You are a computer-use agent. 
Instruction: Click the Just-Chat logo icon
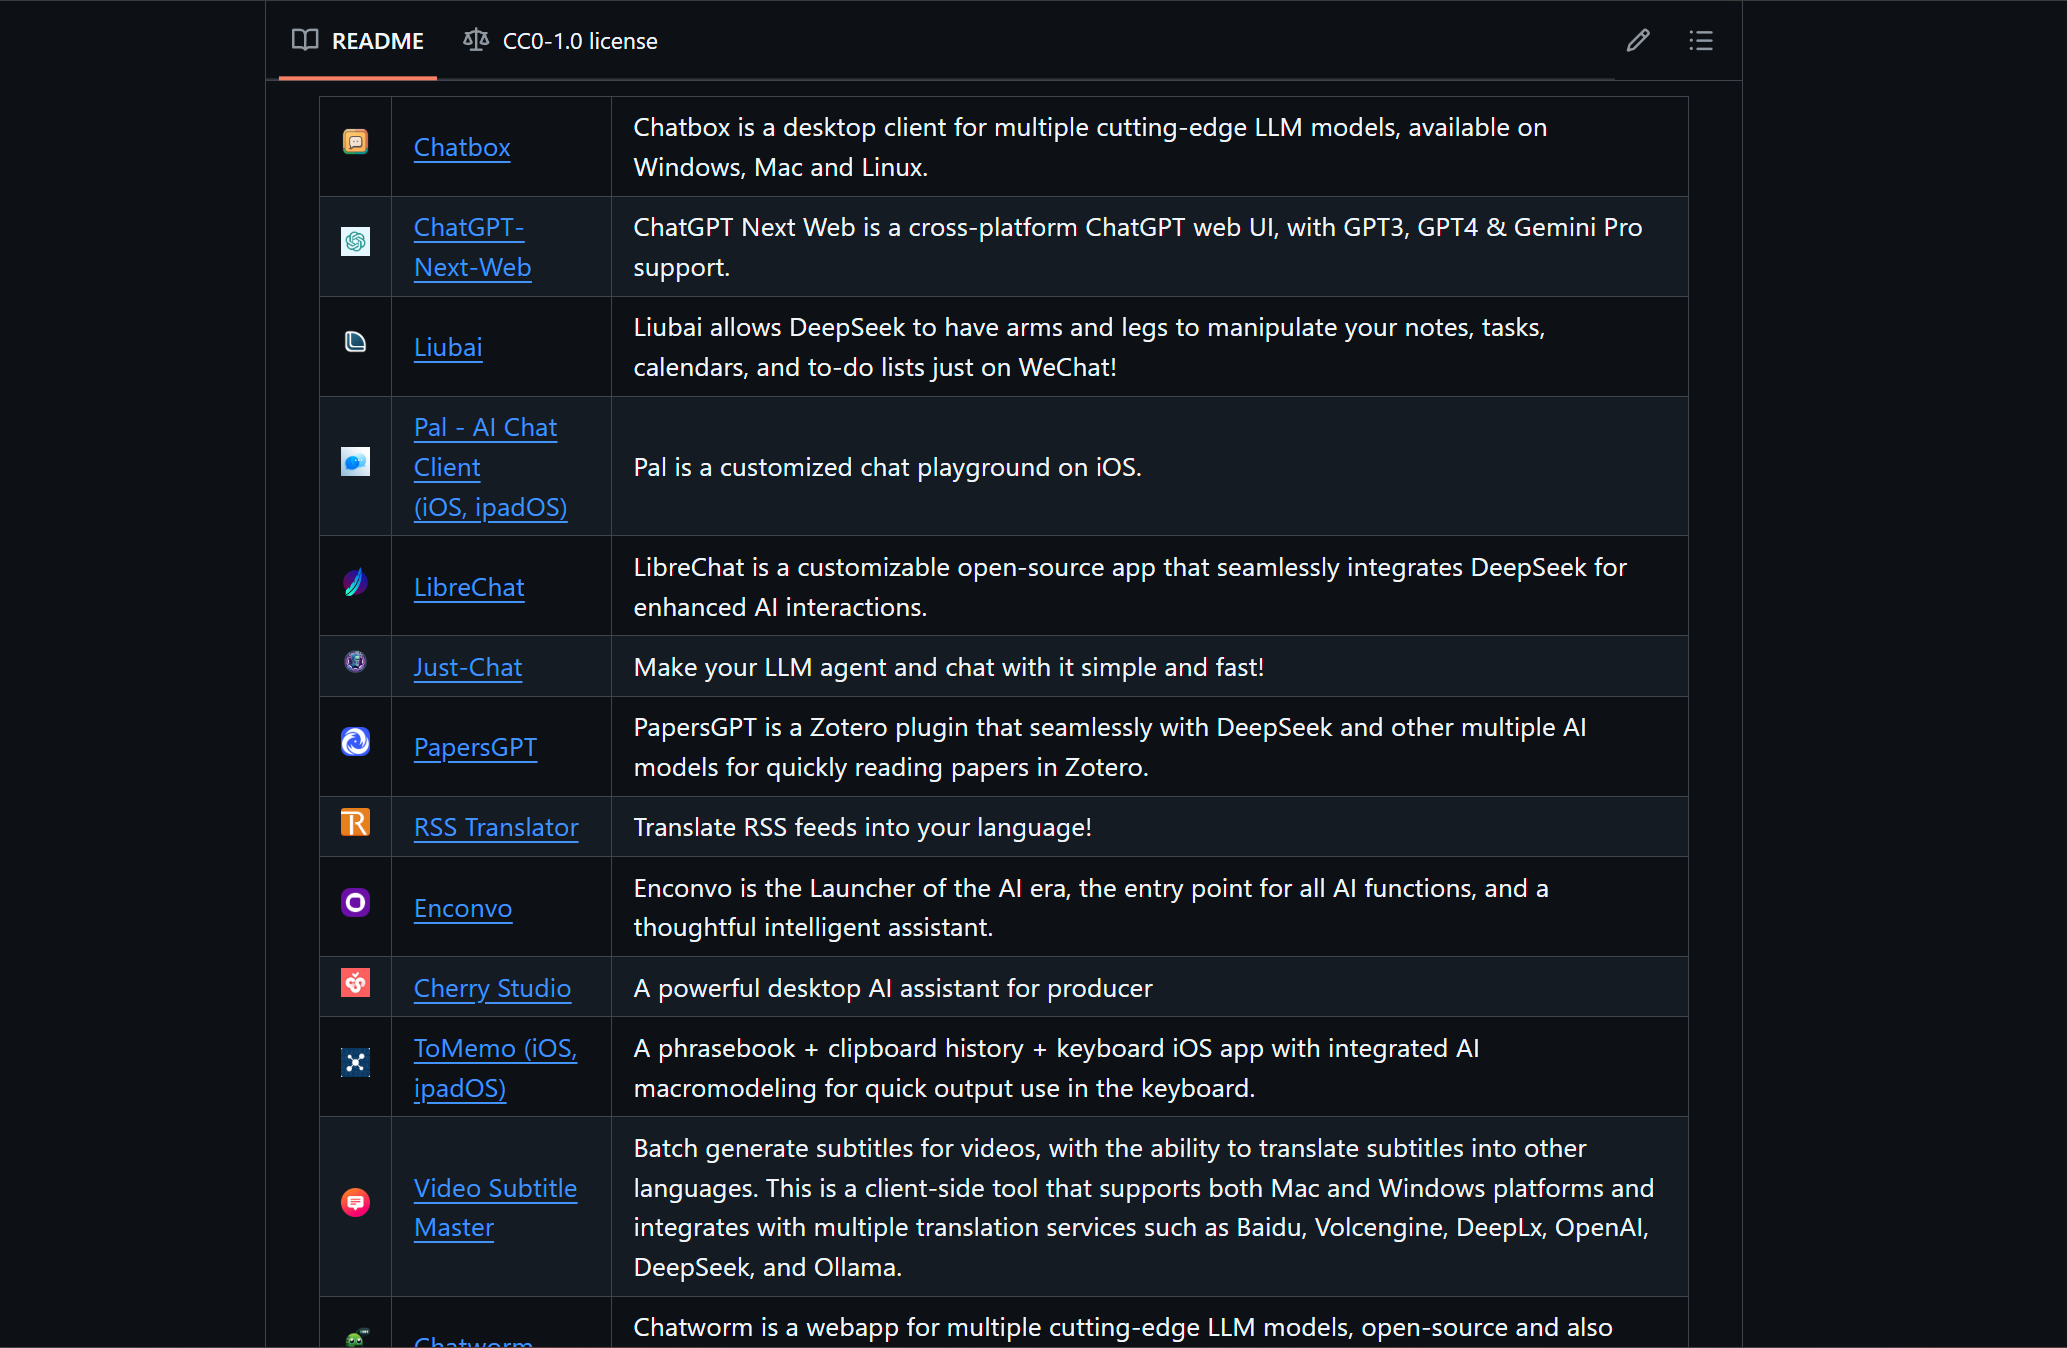[355, 662]
